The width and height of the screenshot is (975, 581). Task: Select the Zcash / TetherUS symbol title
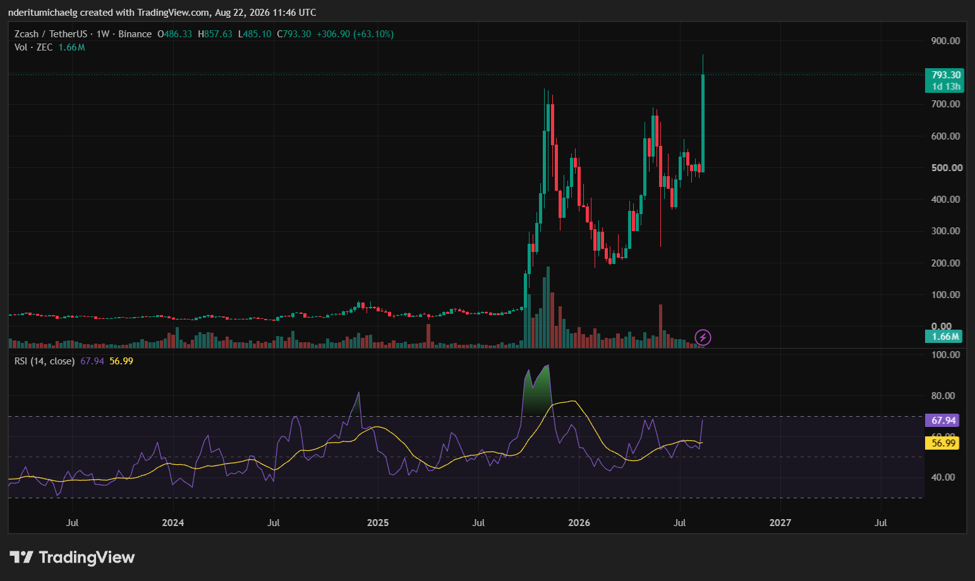click(51, 34)
